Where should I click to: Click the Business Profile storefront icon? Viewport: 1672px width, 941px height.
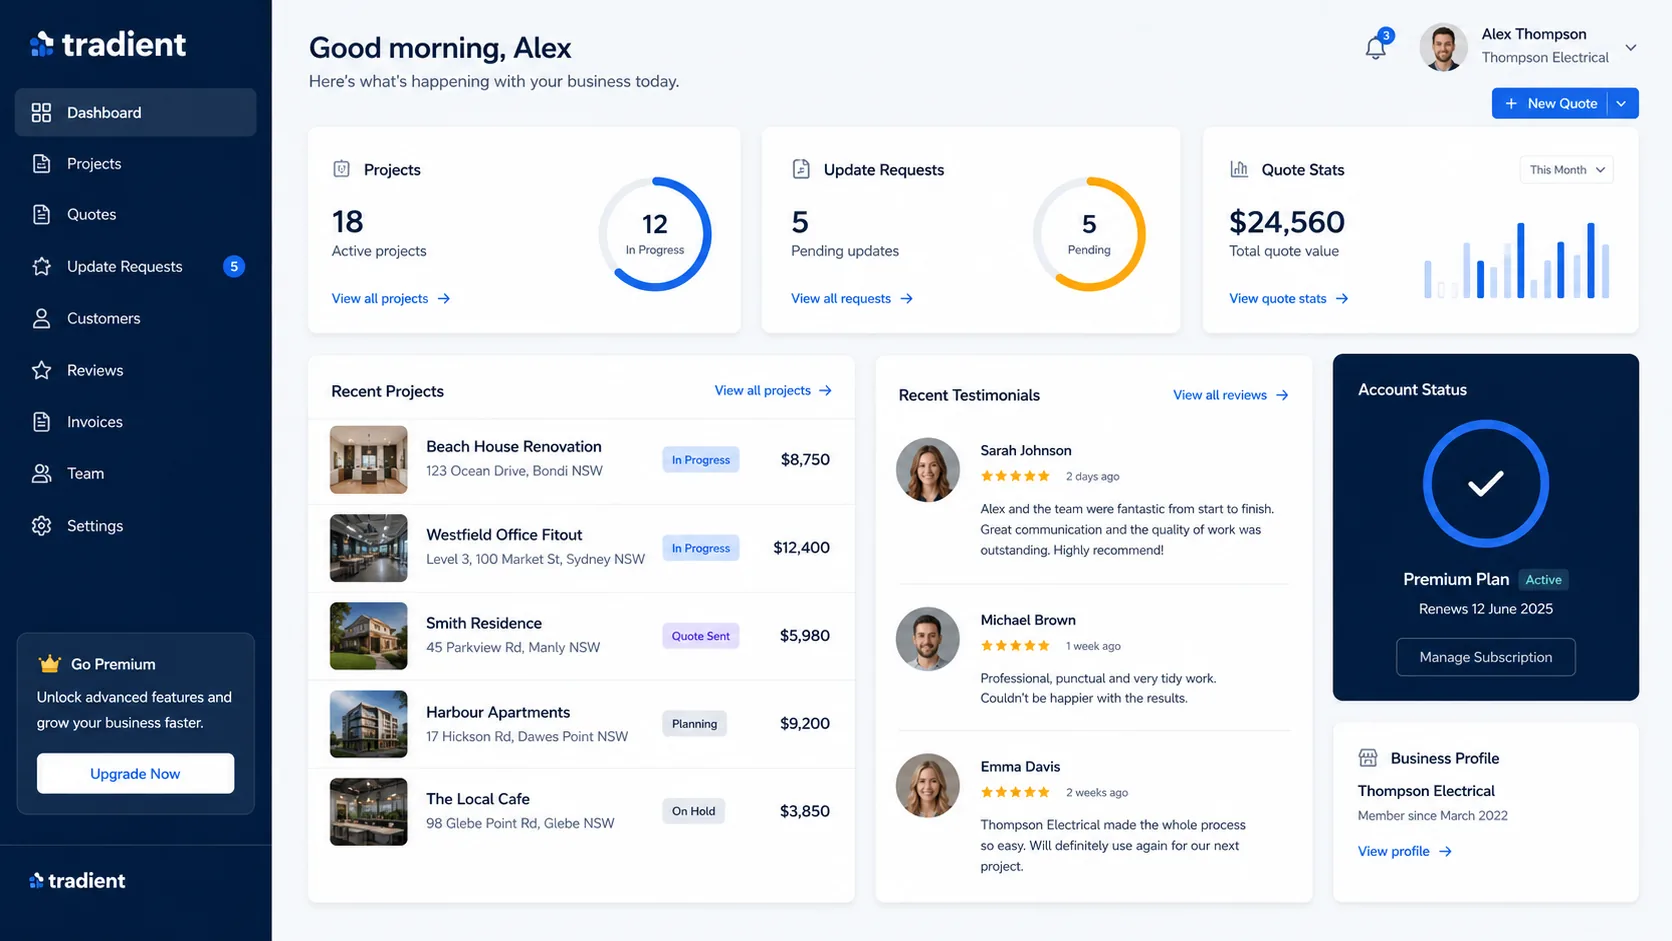(1368, 758)
